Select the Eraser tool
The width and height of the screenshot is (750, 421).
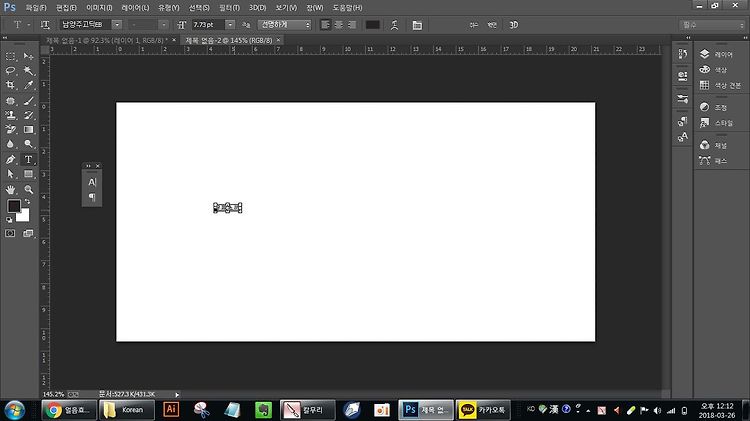tap(11, 130)
